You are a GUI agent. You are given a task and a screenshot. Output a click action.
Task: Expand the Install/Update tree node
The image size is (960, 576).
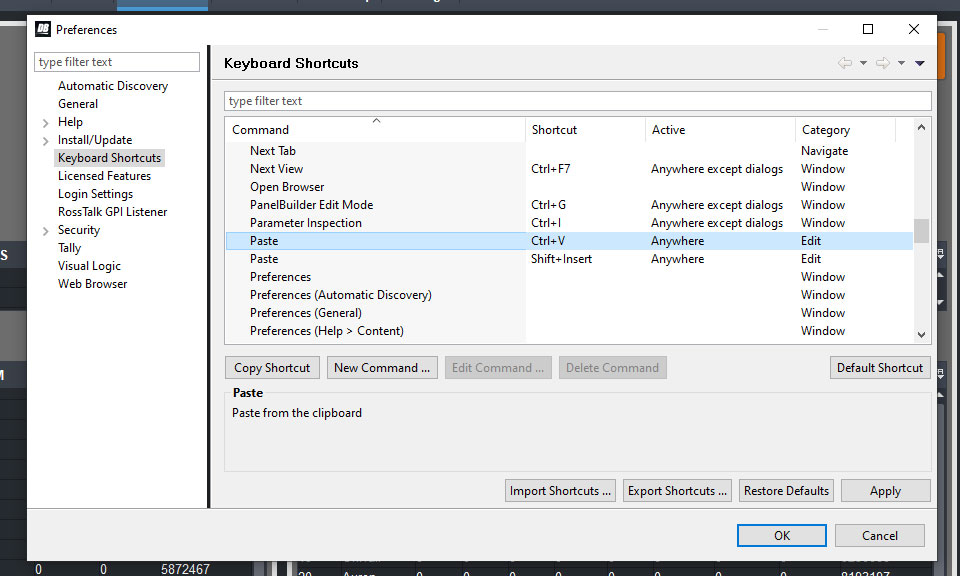[46, 141]
